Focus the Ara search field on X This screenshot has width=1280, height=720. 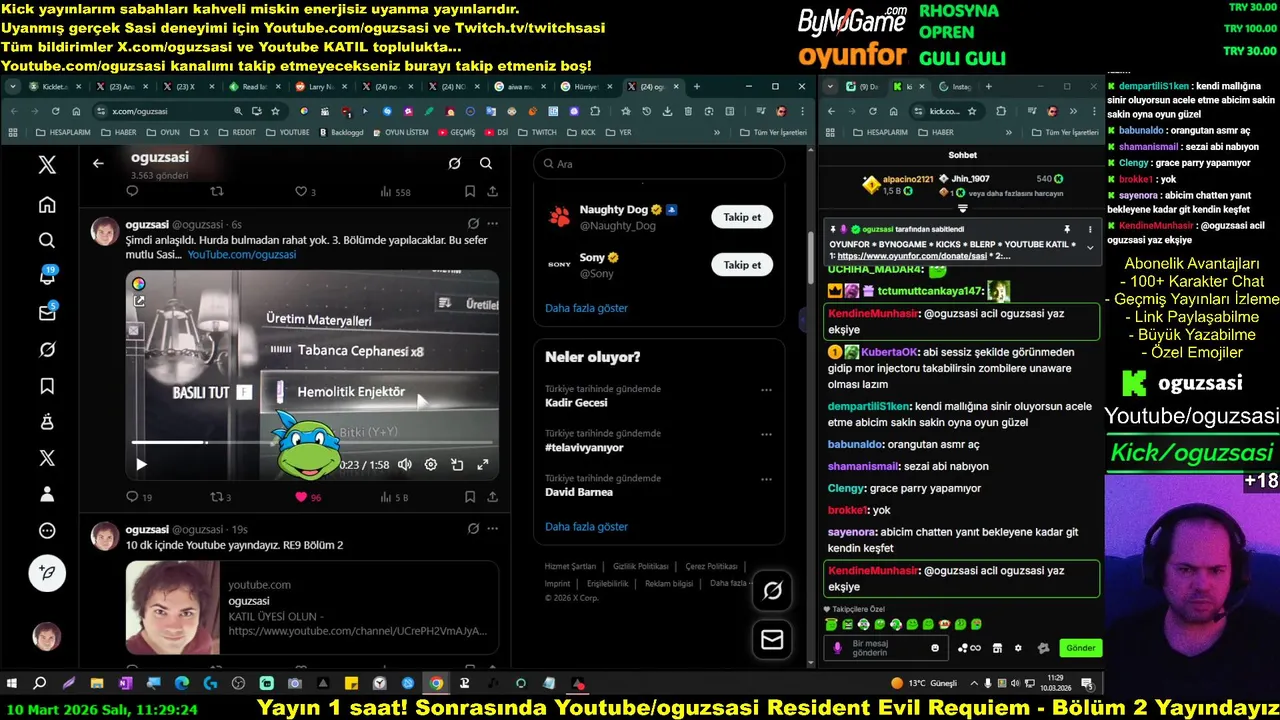point(659,163)
